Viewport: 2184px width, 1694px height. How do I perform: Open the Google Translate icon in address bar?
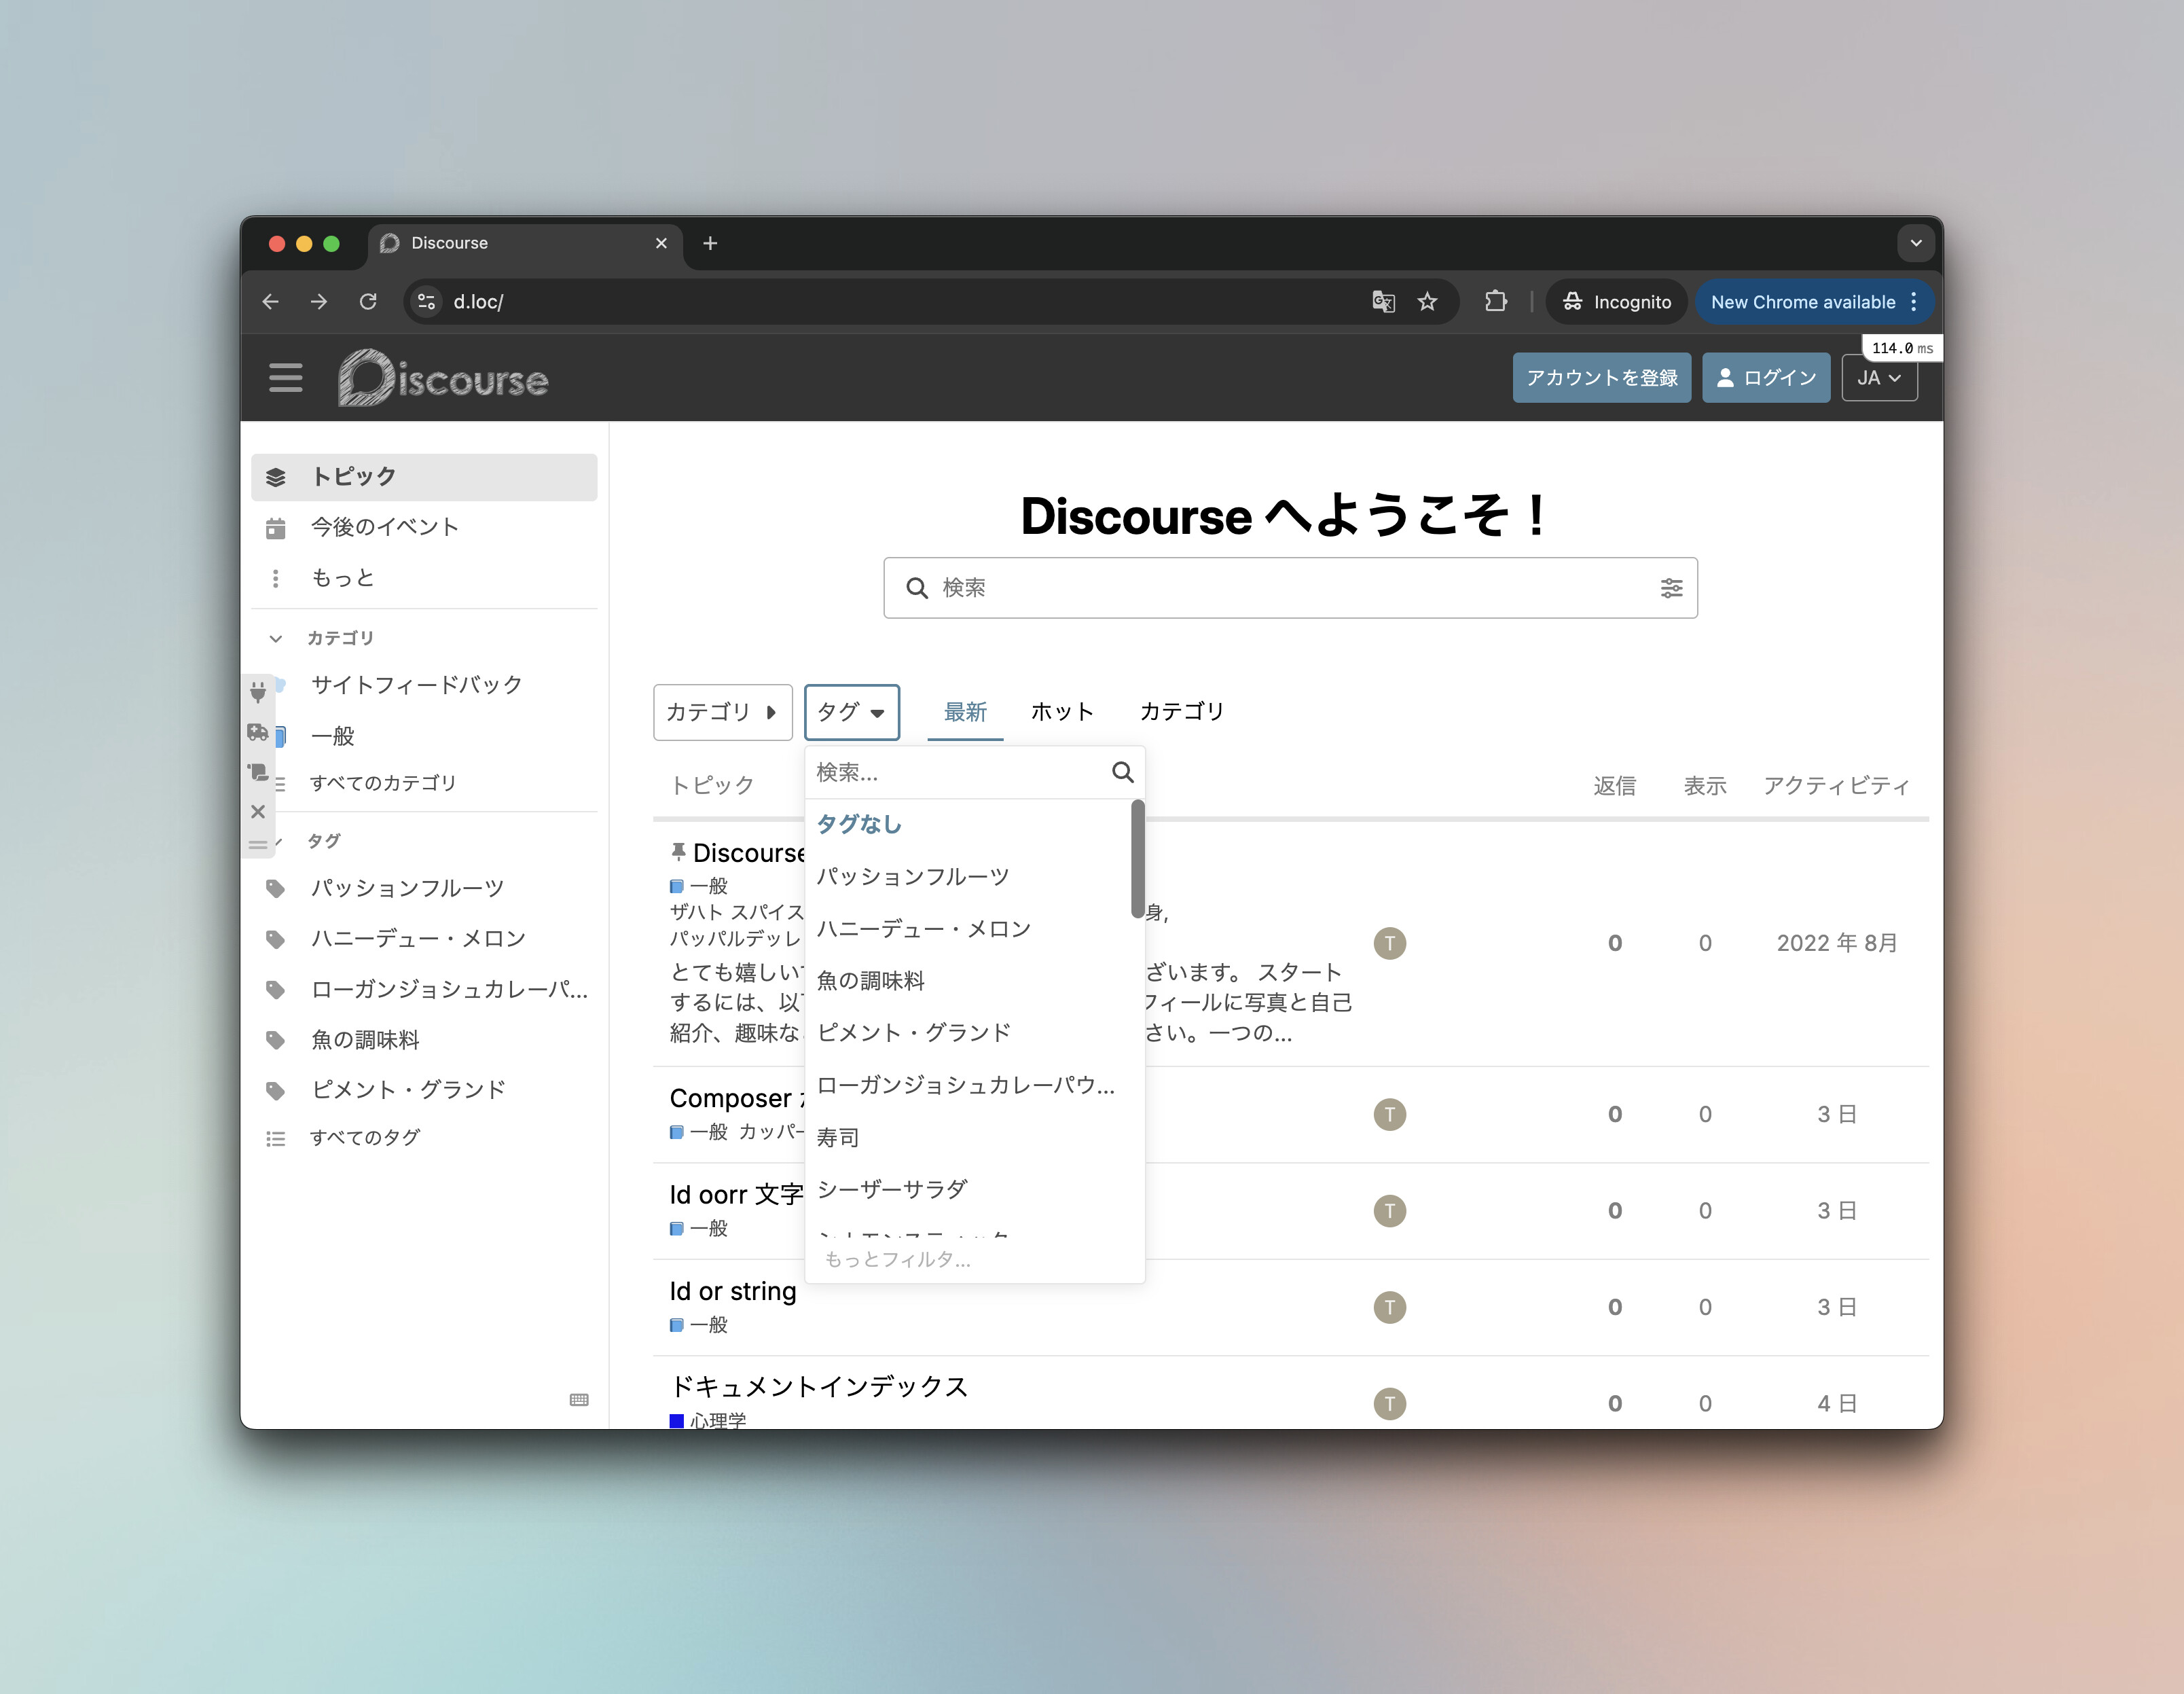point(1383,301)
